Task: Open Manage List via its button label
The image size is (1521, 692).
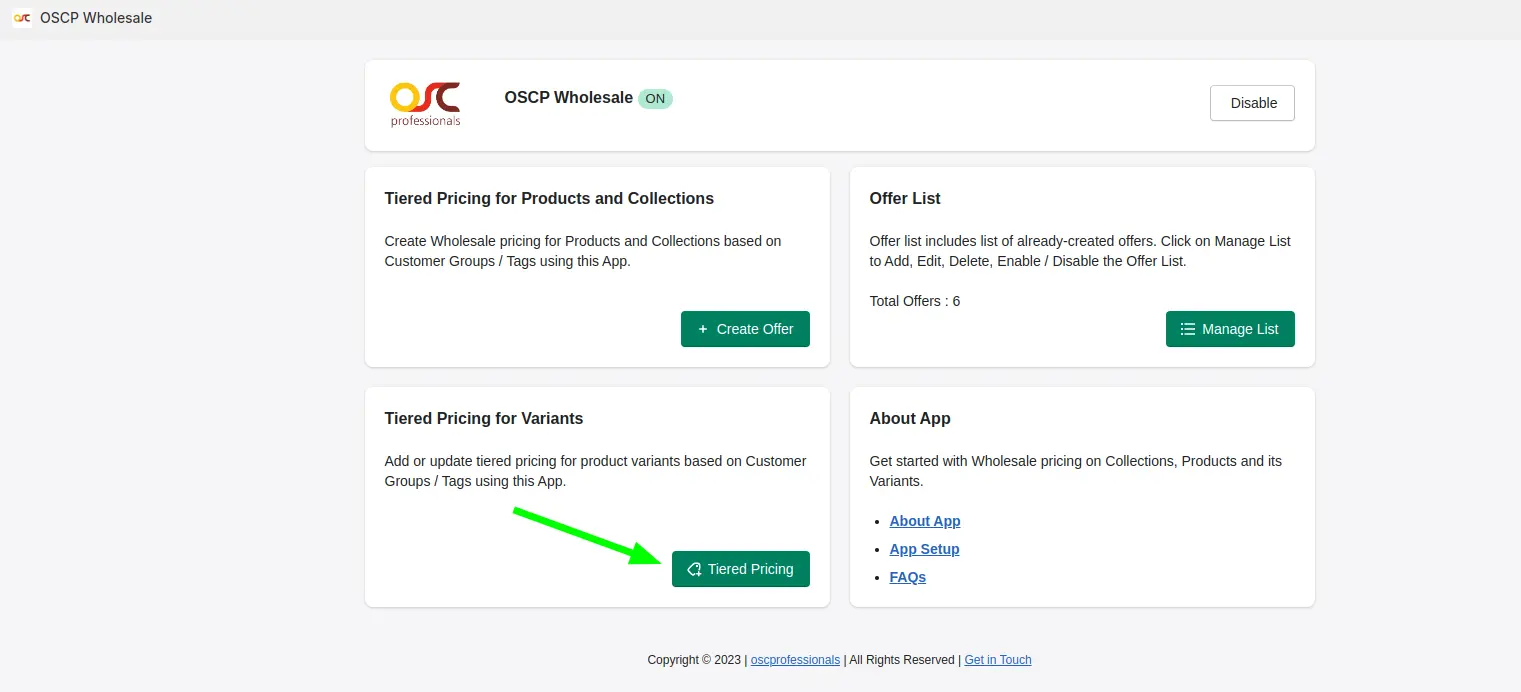Action: click(1240, 329)
